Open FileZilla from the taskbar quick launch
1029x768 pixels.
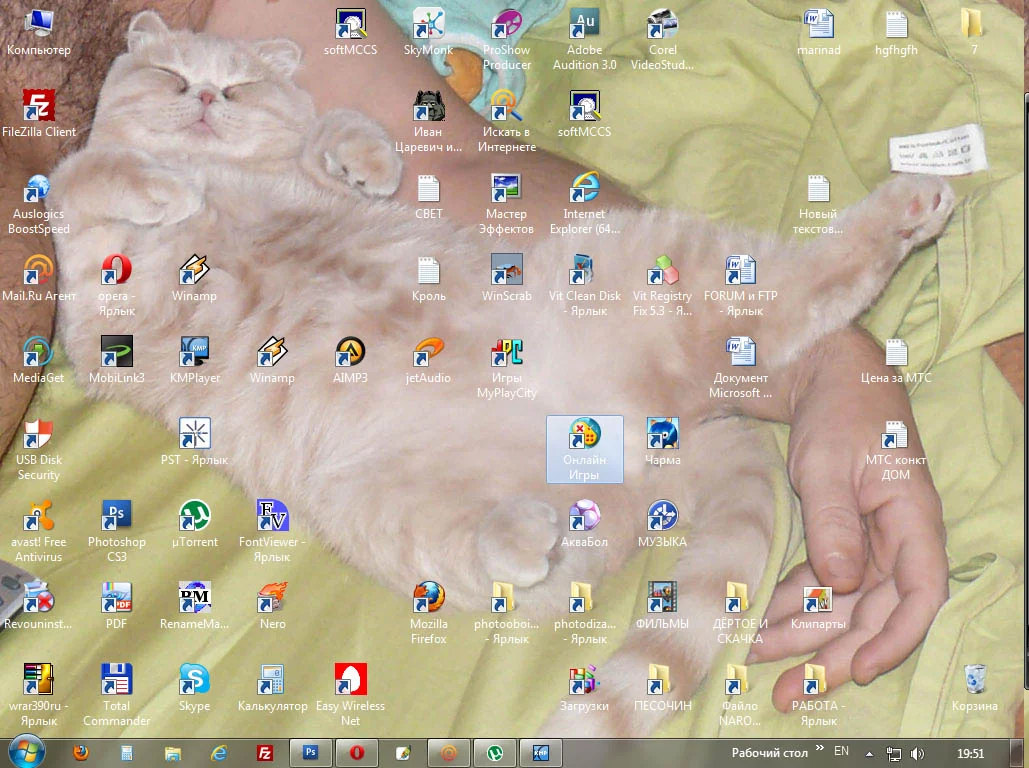[264, 753]
